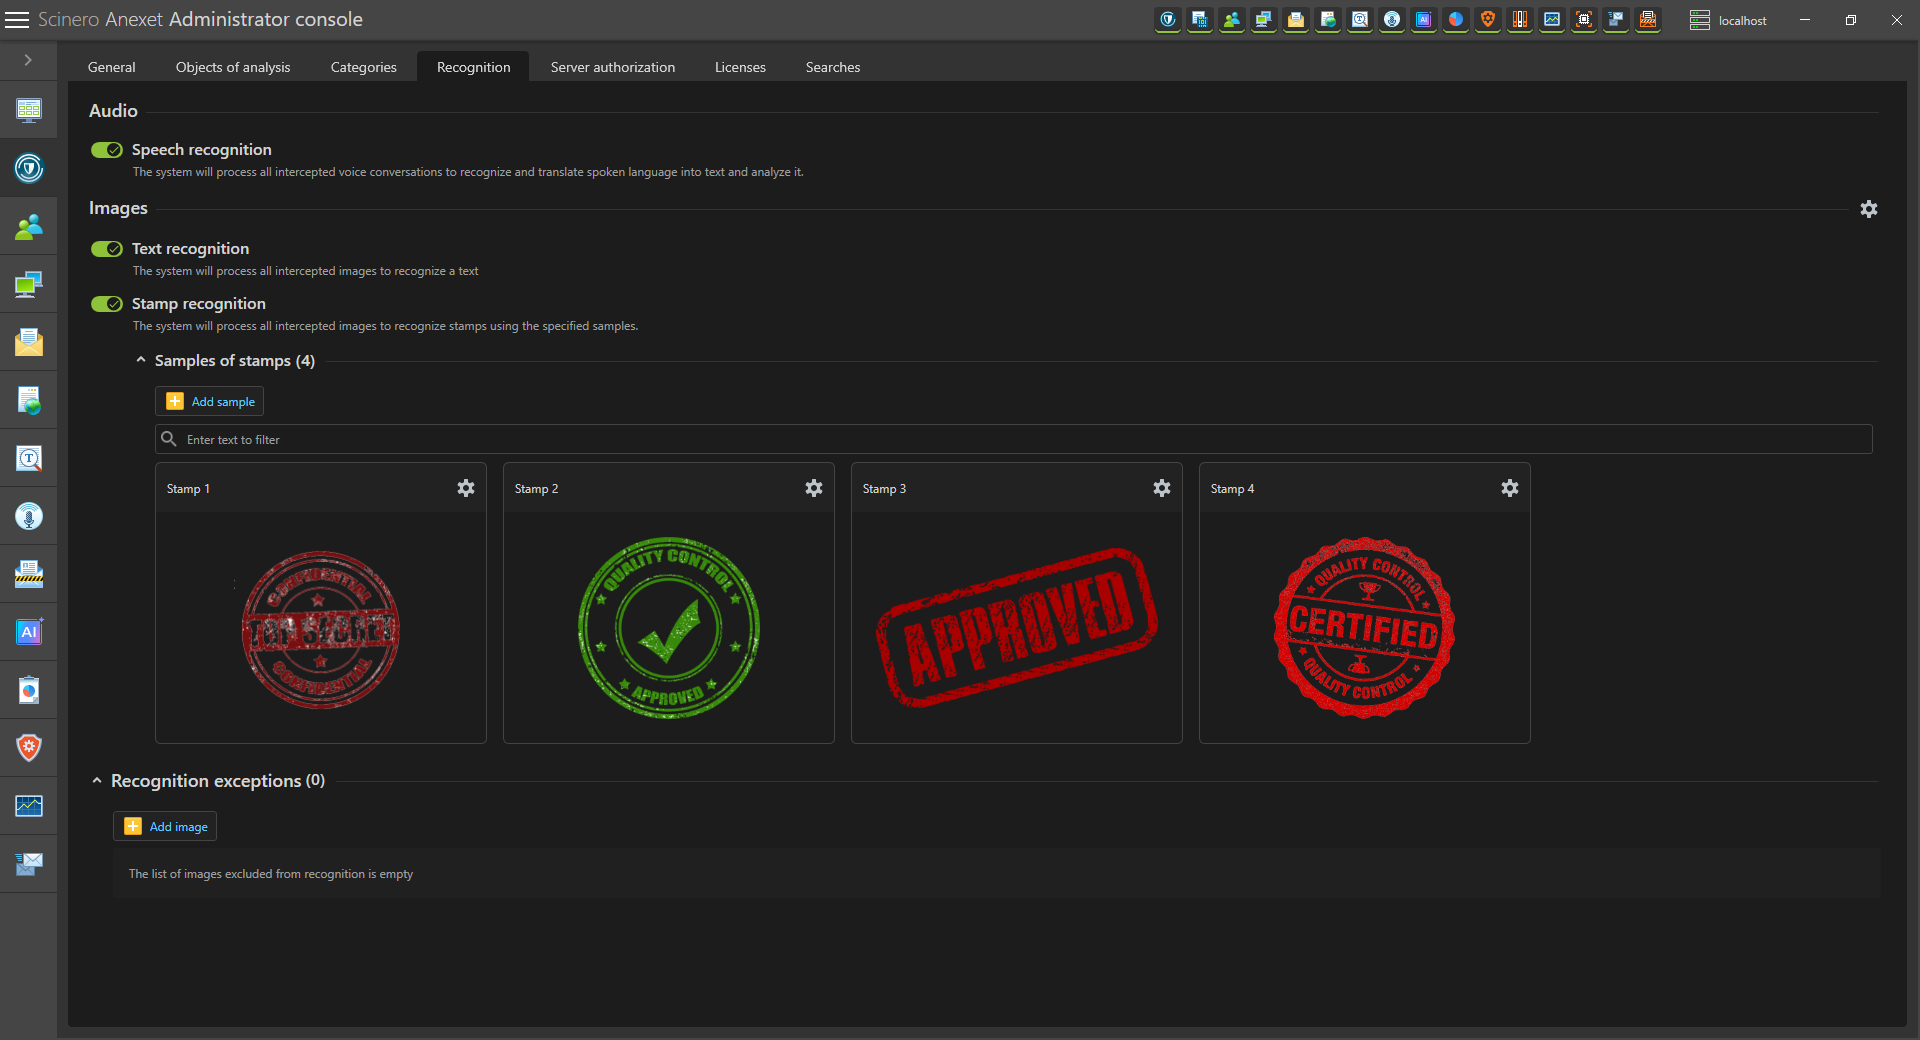Open settings gear for the Images section
The width and height of the screenshot is (1920, 1040).
tap(1868, 209)
